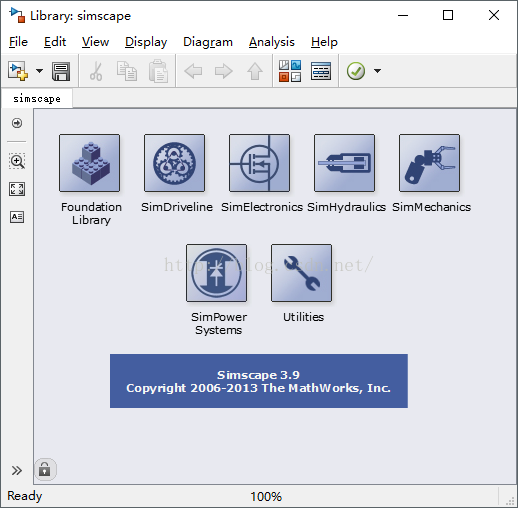This screenshot has width=518, height=508.
Task: Open the File menu
Action: tap(18, 42)
